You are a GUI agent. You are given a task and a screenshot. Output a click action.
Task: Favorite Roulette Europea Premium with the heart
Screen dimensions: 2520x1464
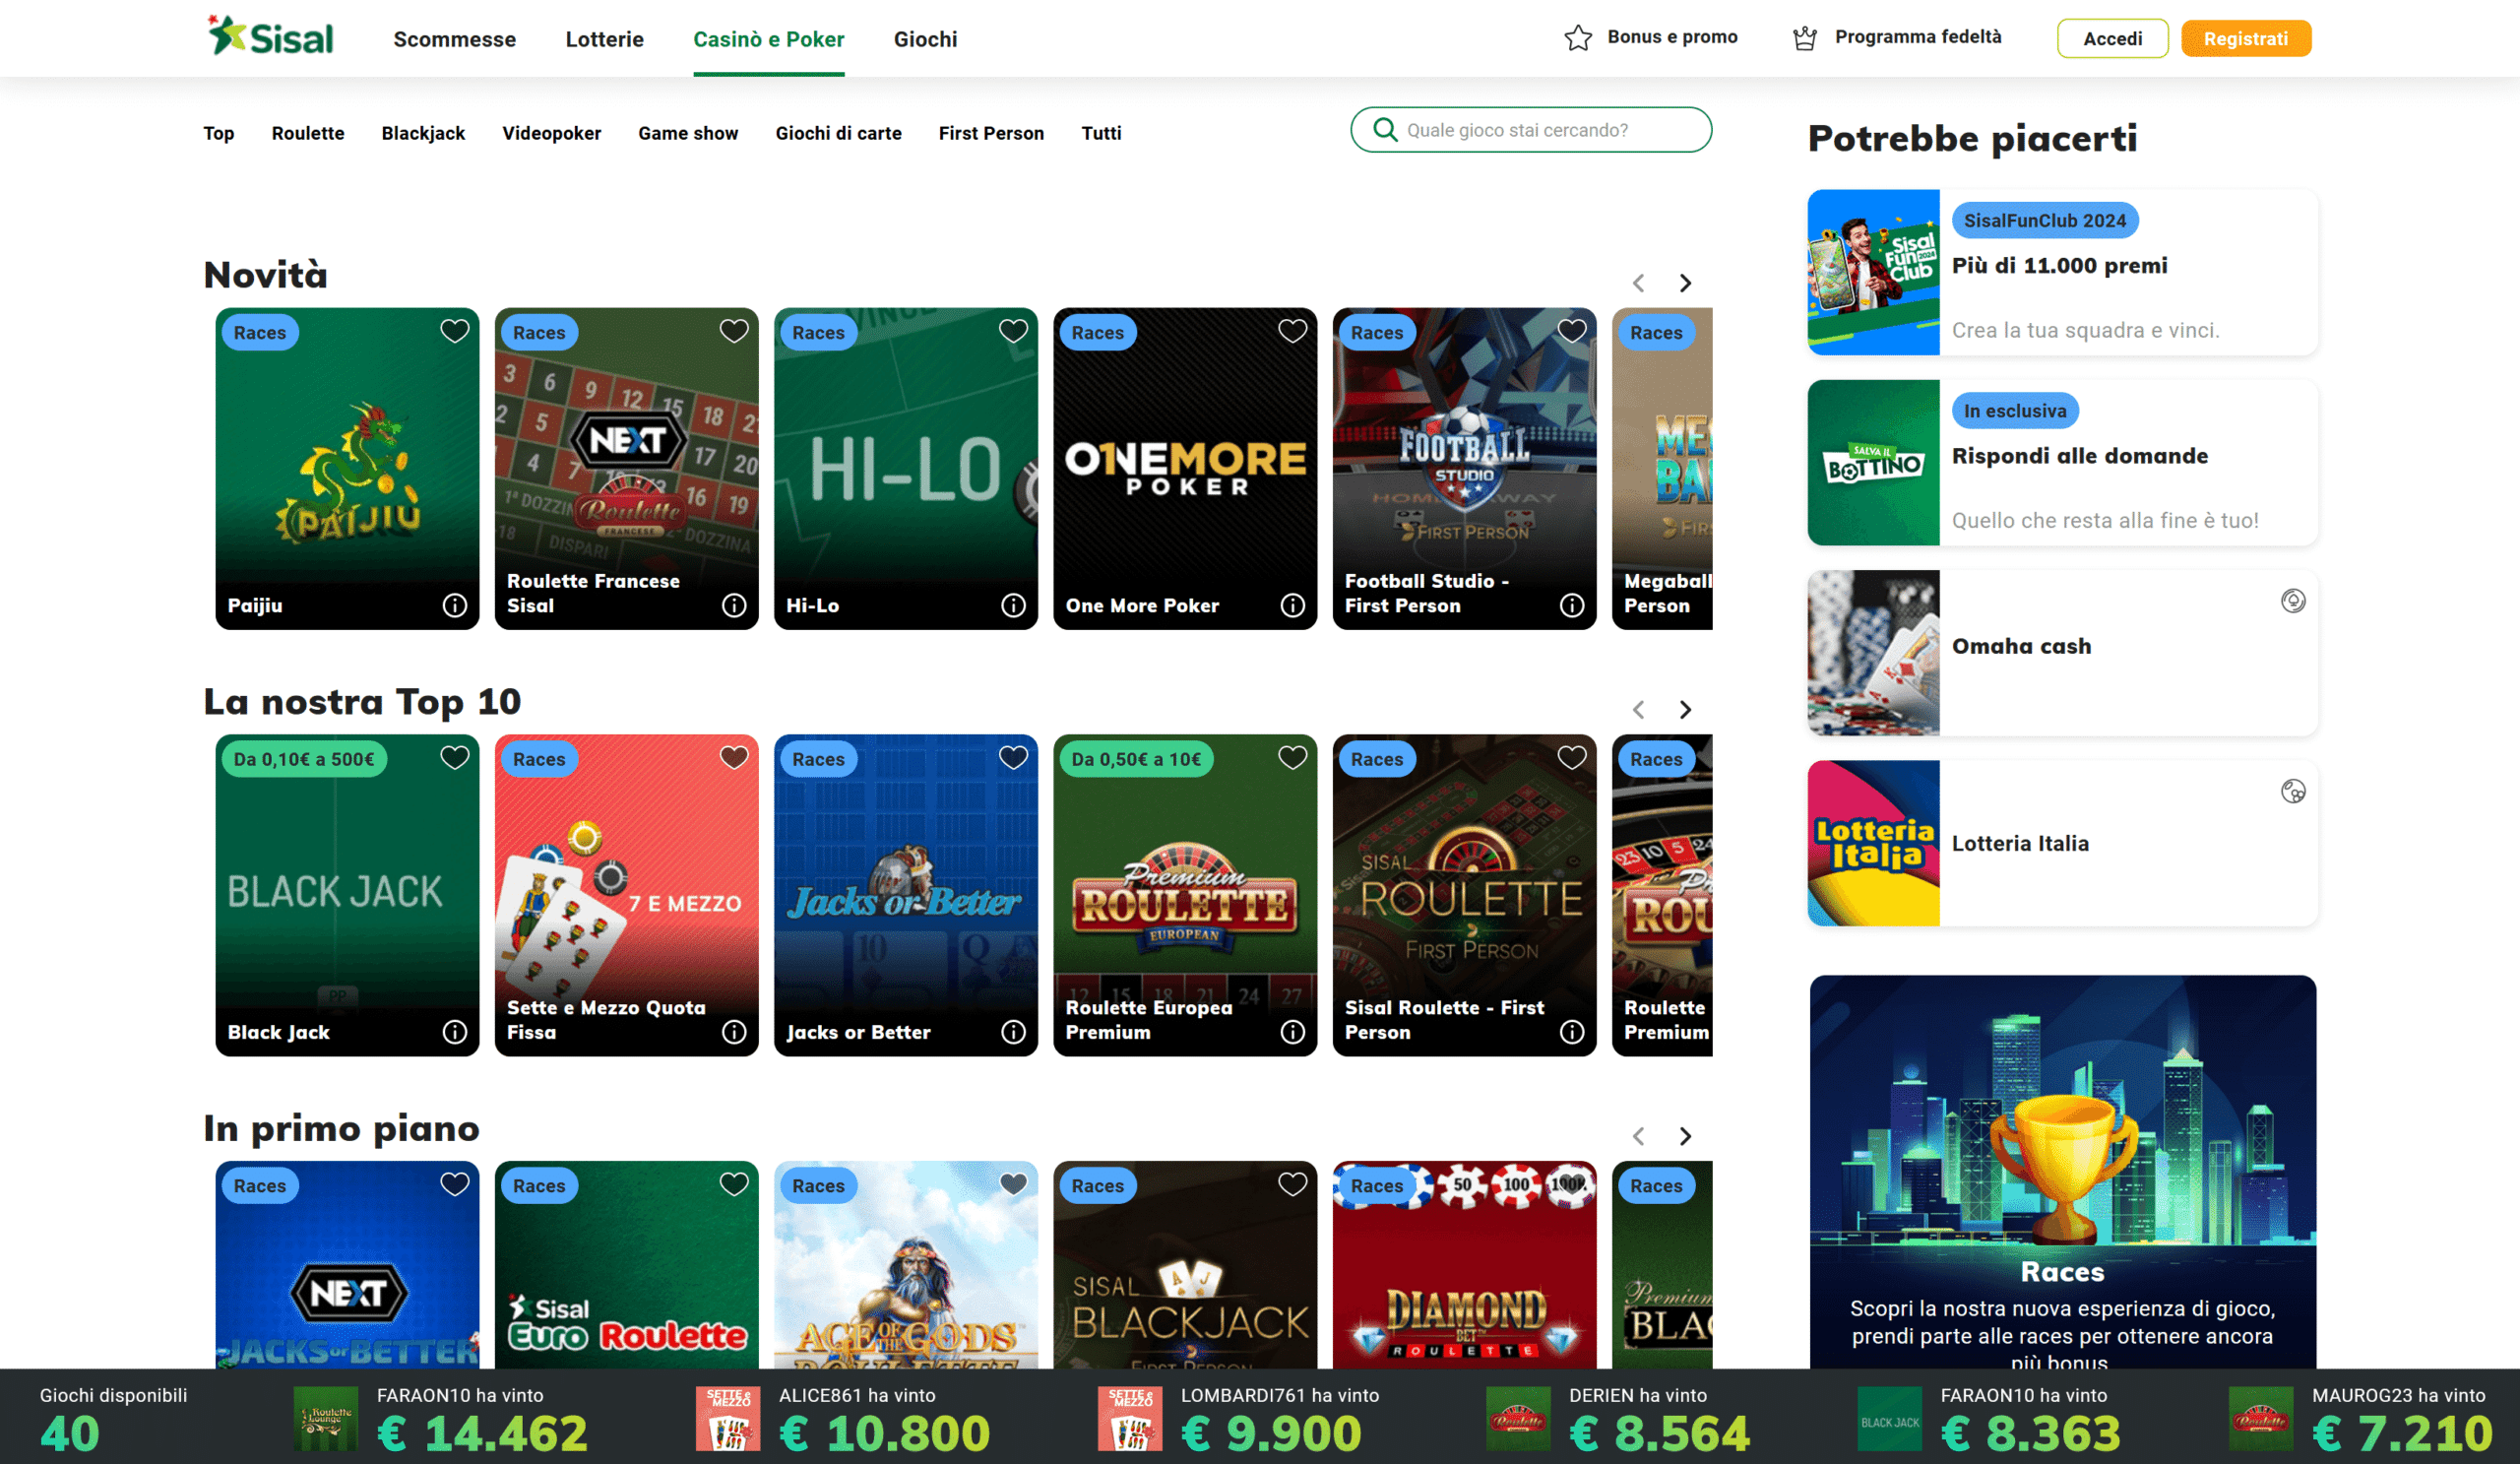click(x=1293, y=758)
